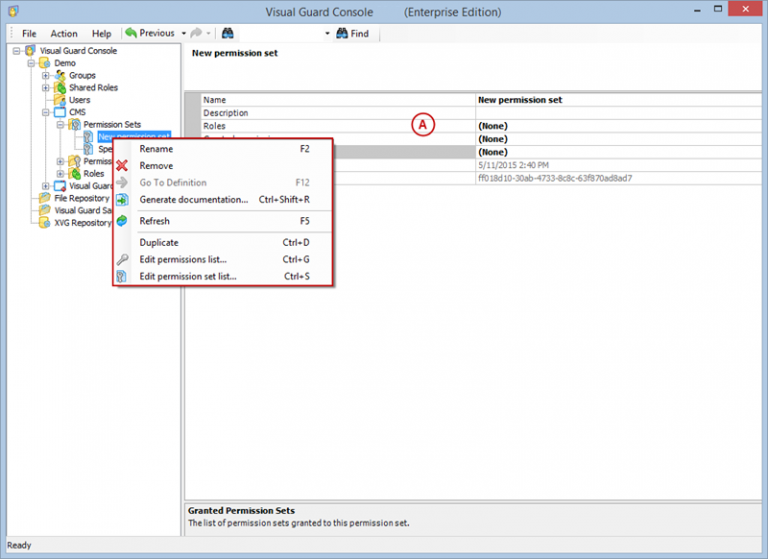This screenshot has width=768, height=559.
Task: Open the File menu
Action: [x=29, y=33]
